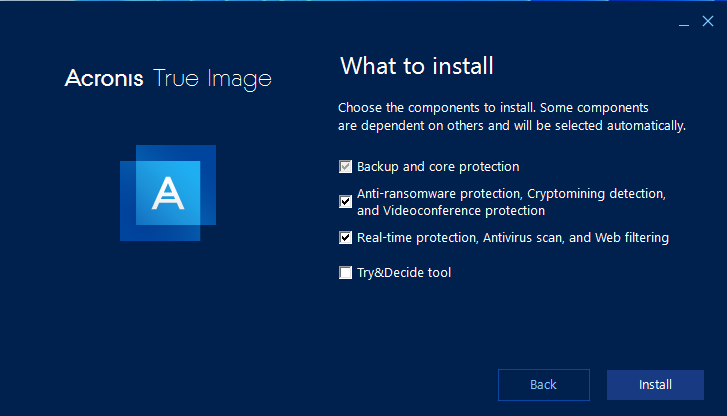Toggle the Backup and core protection checkbox
Screen dimensions: 727x416
(346, 167)
